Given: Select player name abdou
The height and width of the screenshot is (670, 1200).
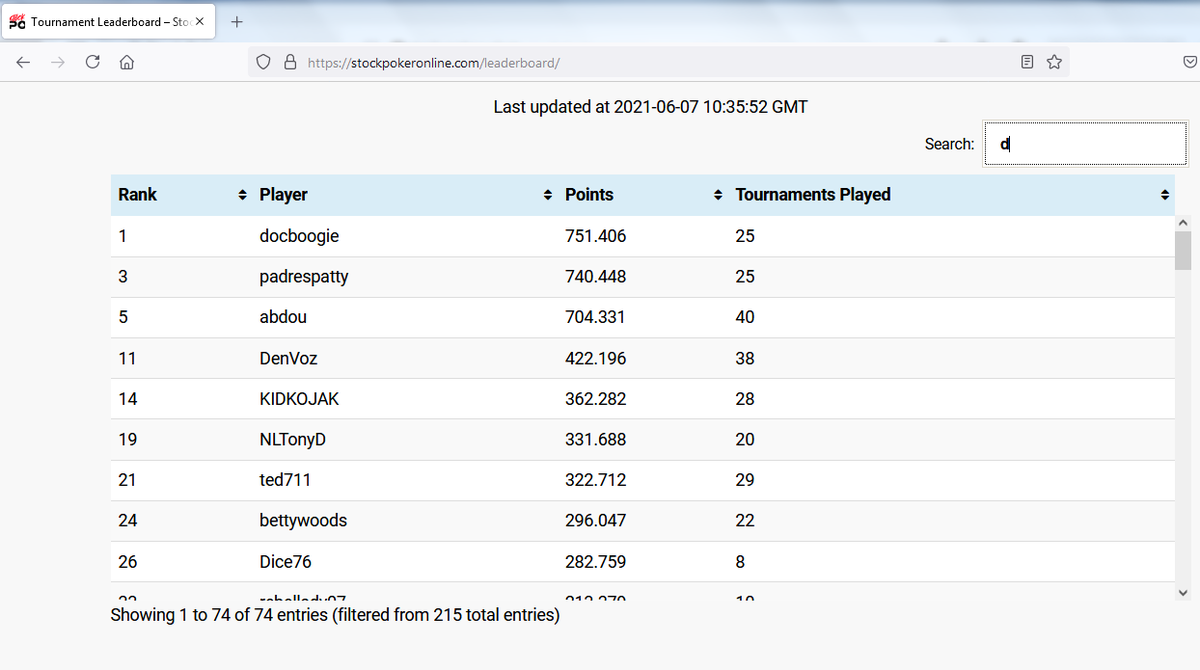Looking at the screenshot, I should 283,317.
